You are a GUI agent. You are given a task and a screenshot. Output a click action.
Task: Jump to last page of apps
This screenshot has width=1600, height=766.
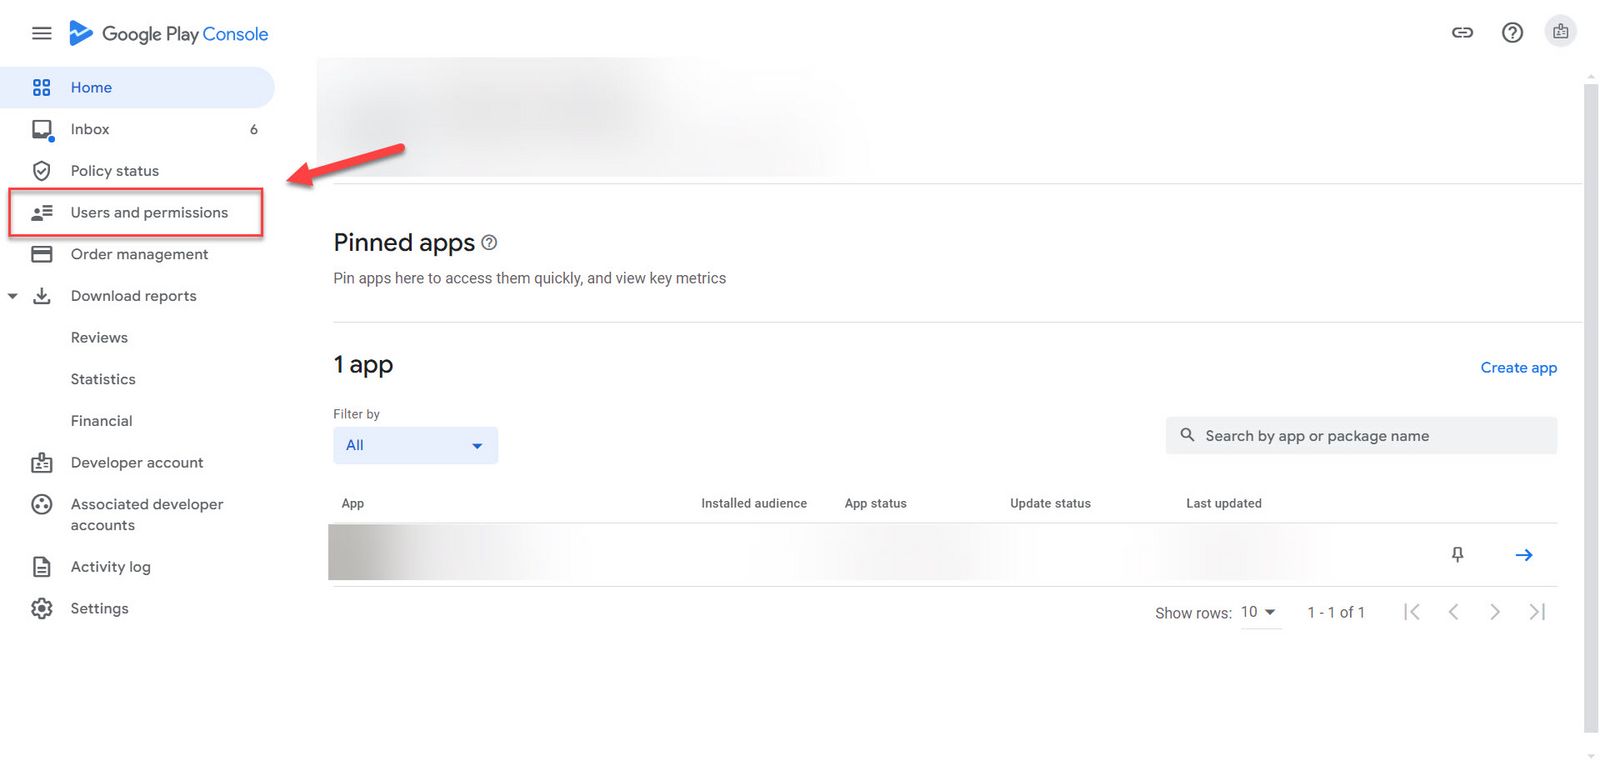[x=1537, y=612]
